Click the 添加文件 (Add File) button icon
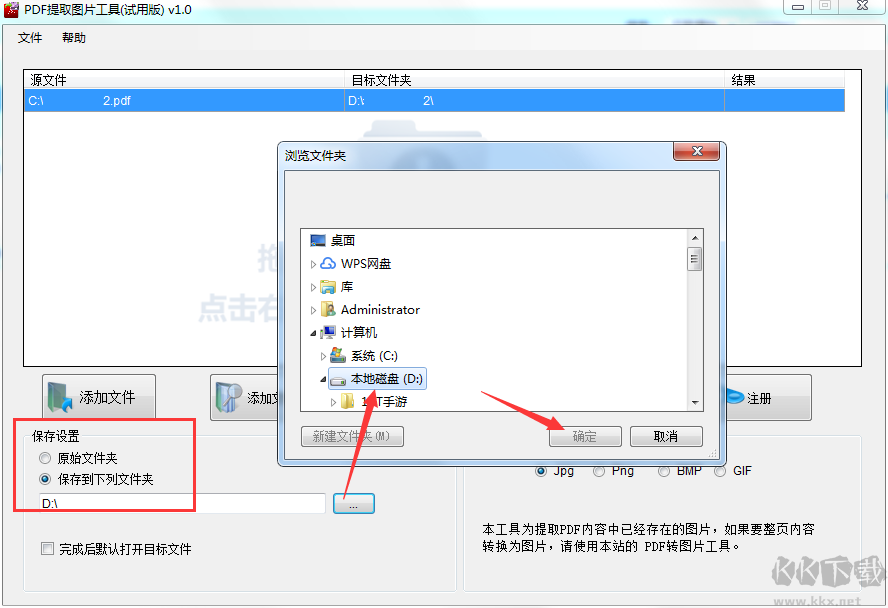Image resolution: width=888 pixels, height=608 pixels. click(x=60, y=397)
